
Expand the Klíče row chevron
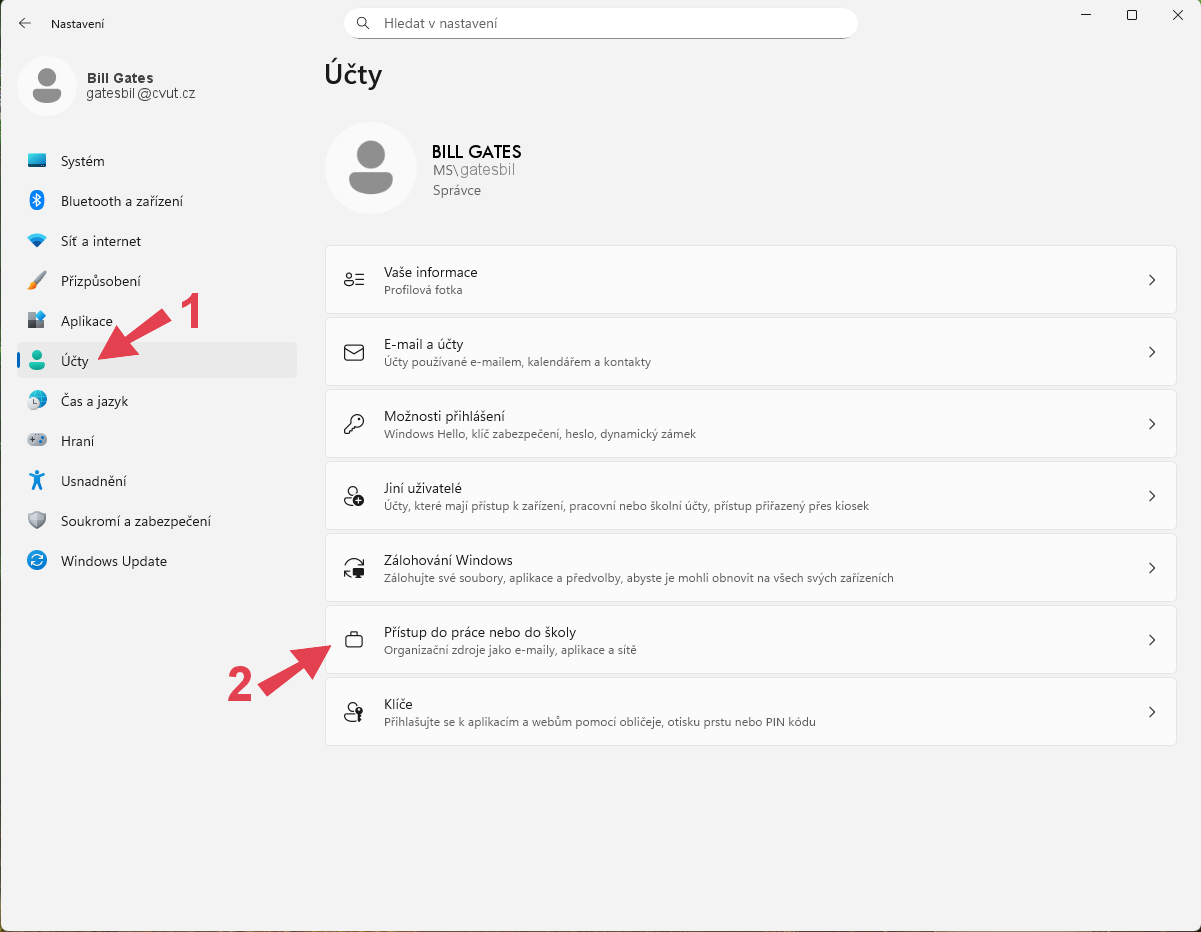(x=1152, y=712)
